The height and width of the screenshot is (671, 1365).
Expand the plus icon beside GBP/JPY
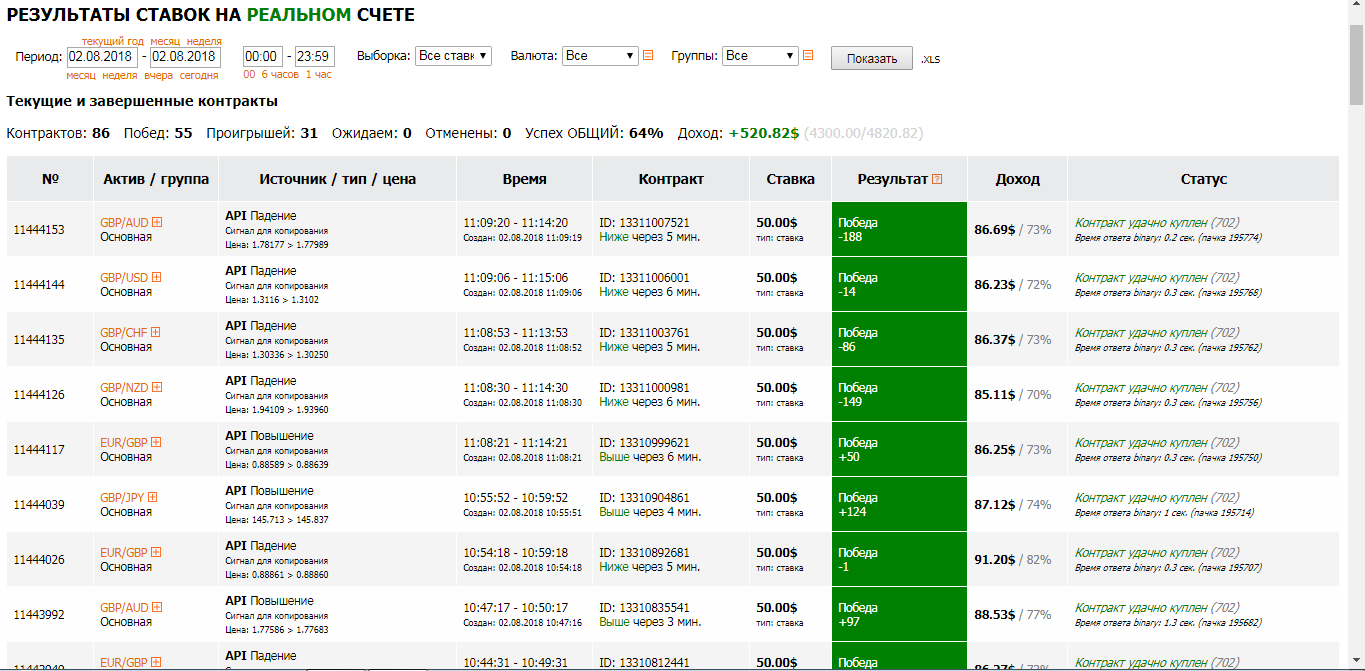(x=153, y=498)
